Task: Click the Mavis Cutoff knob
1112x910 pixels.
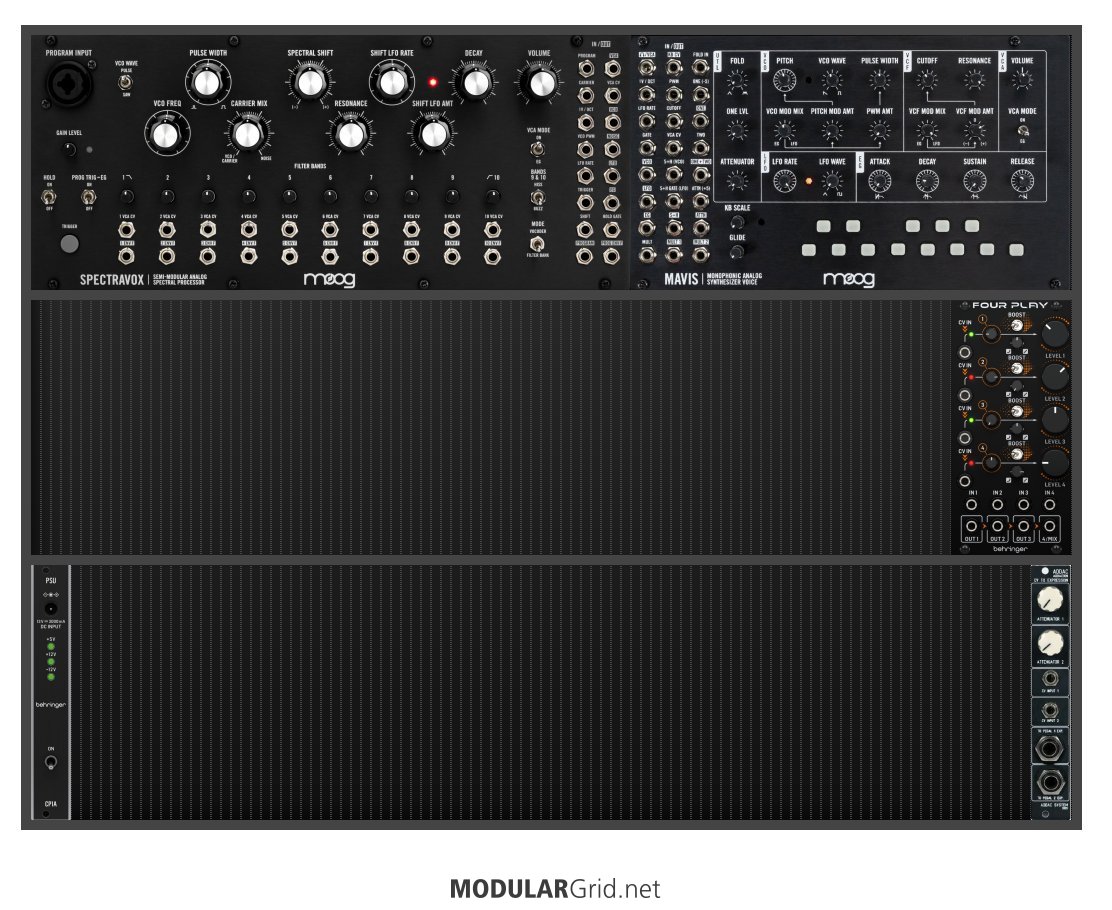Action: coord(927,81)
